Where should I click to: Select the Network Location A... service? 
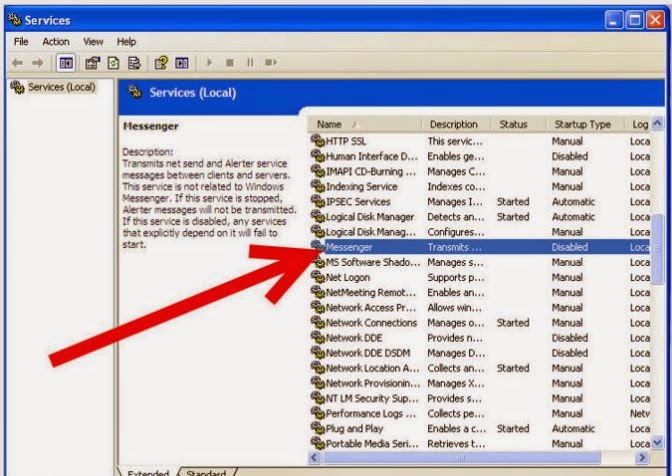(372, 368)
